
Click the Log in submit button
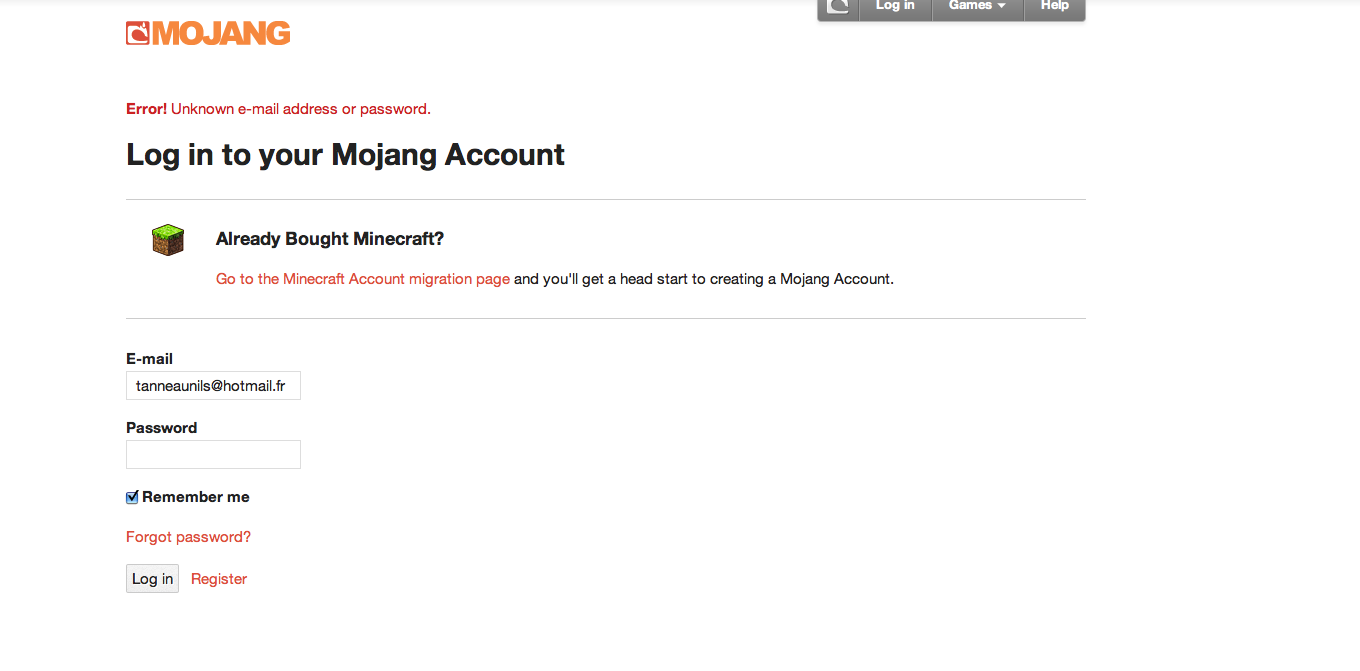[x=152, y=579]
